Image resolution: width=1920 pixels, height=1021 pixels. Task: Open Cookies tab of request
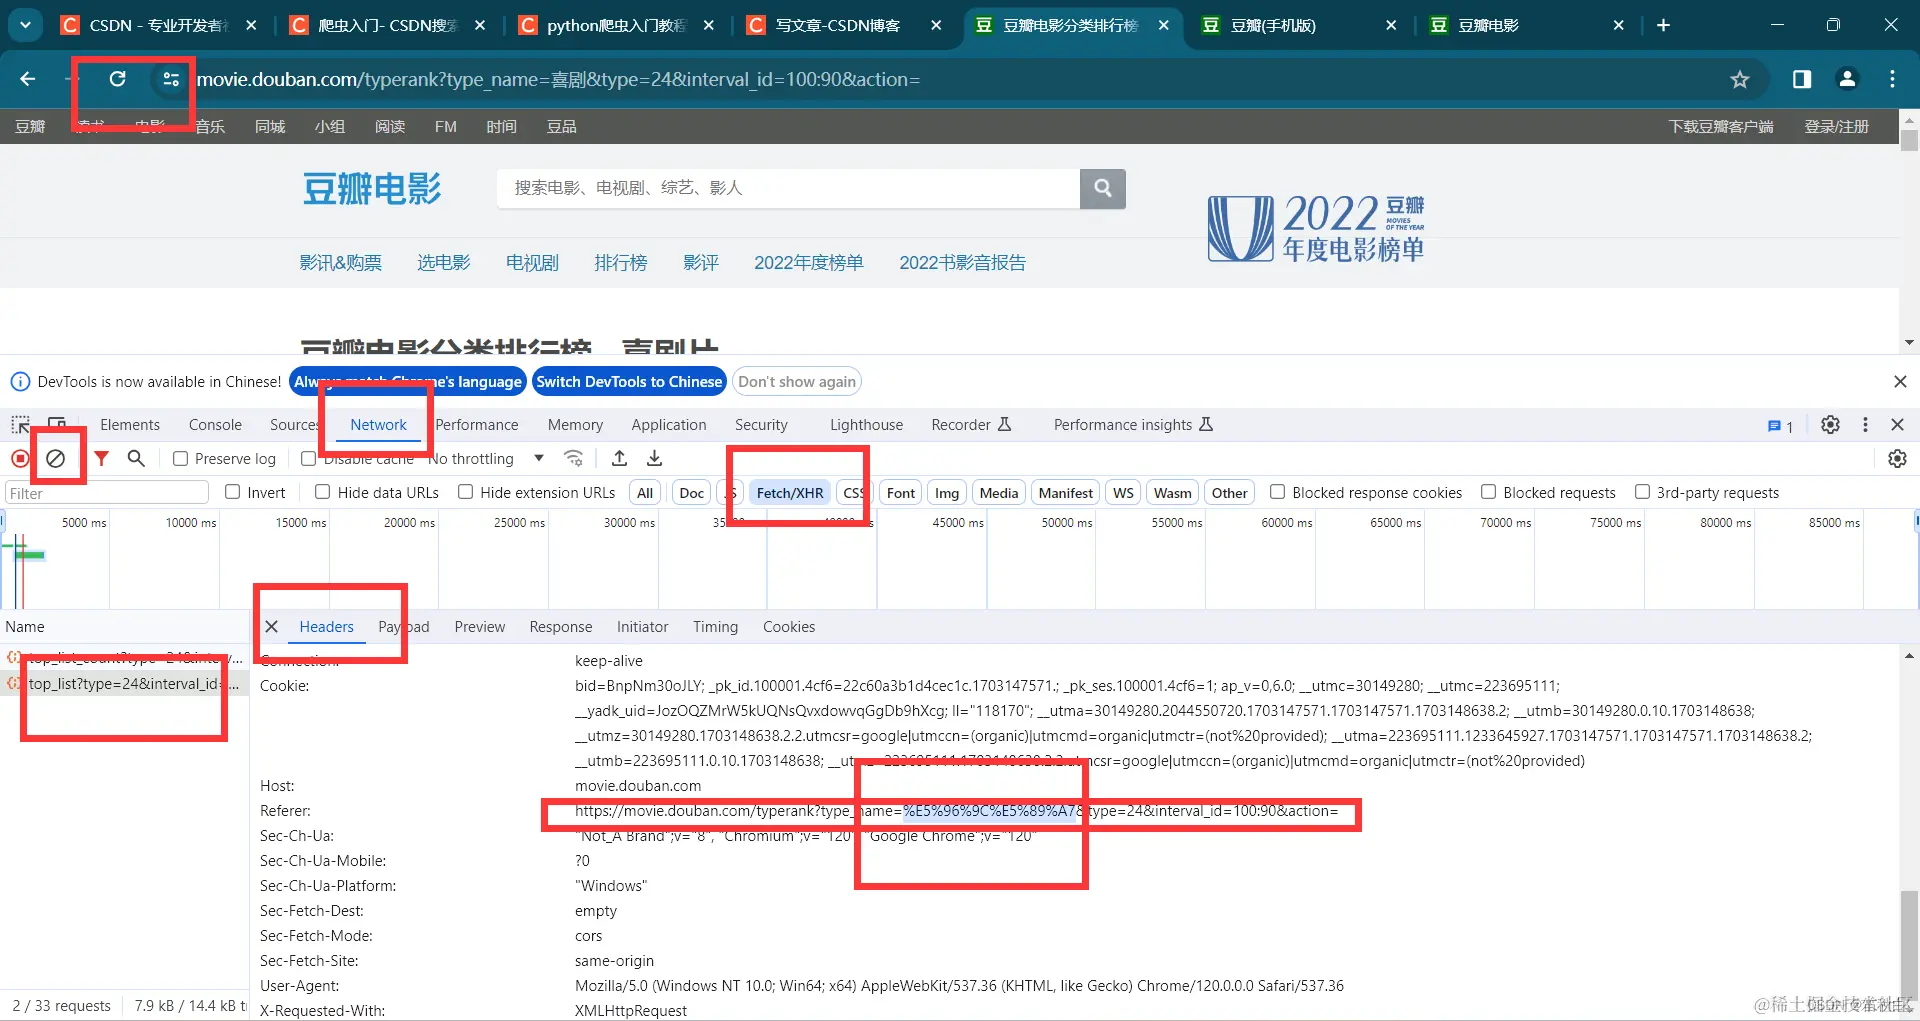point(789,626)
